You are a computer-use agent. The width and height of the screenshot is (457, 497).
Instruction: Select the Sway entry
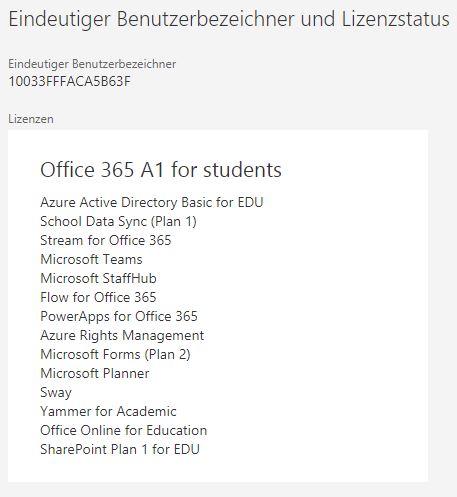click(56, 393)
